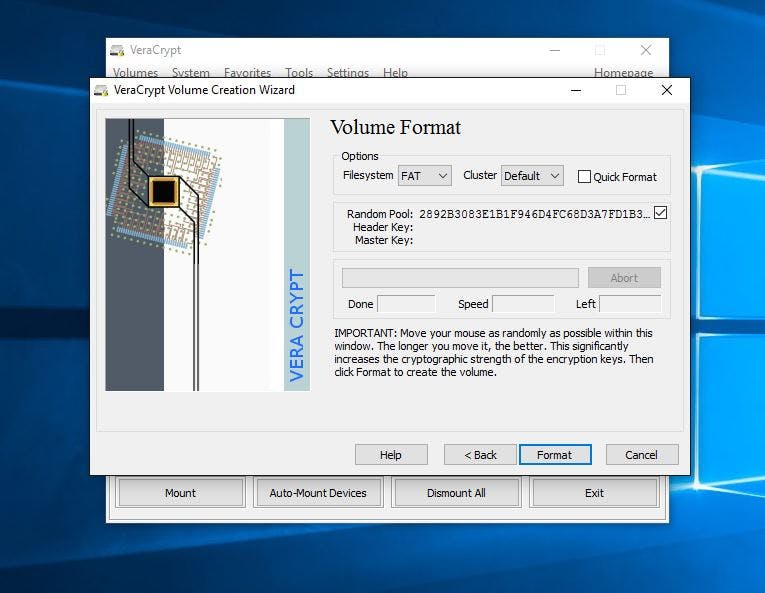
Task: Click the Homepage link in VeraCrypt window
Action: (623, 73)
